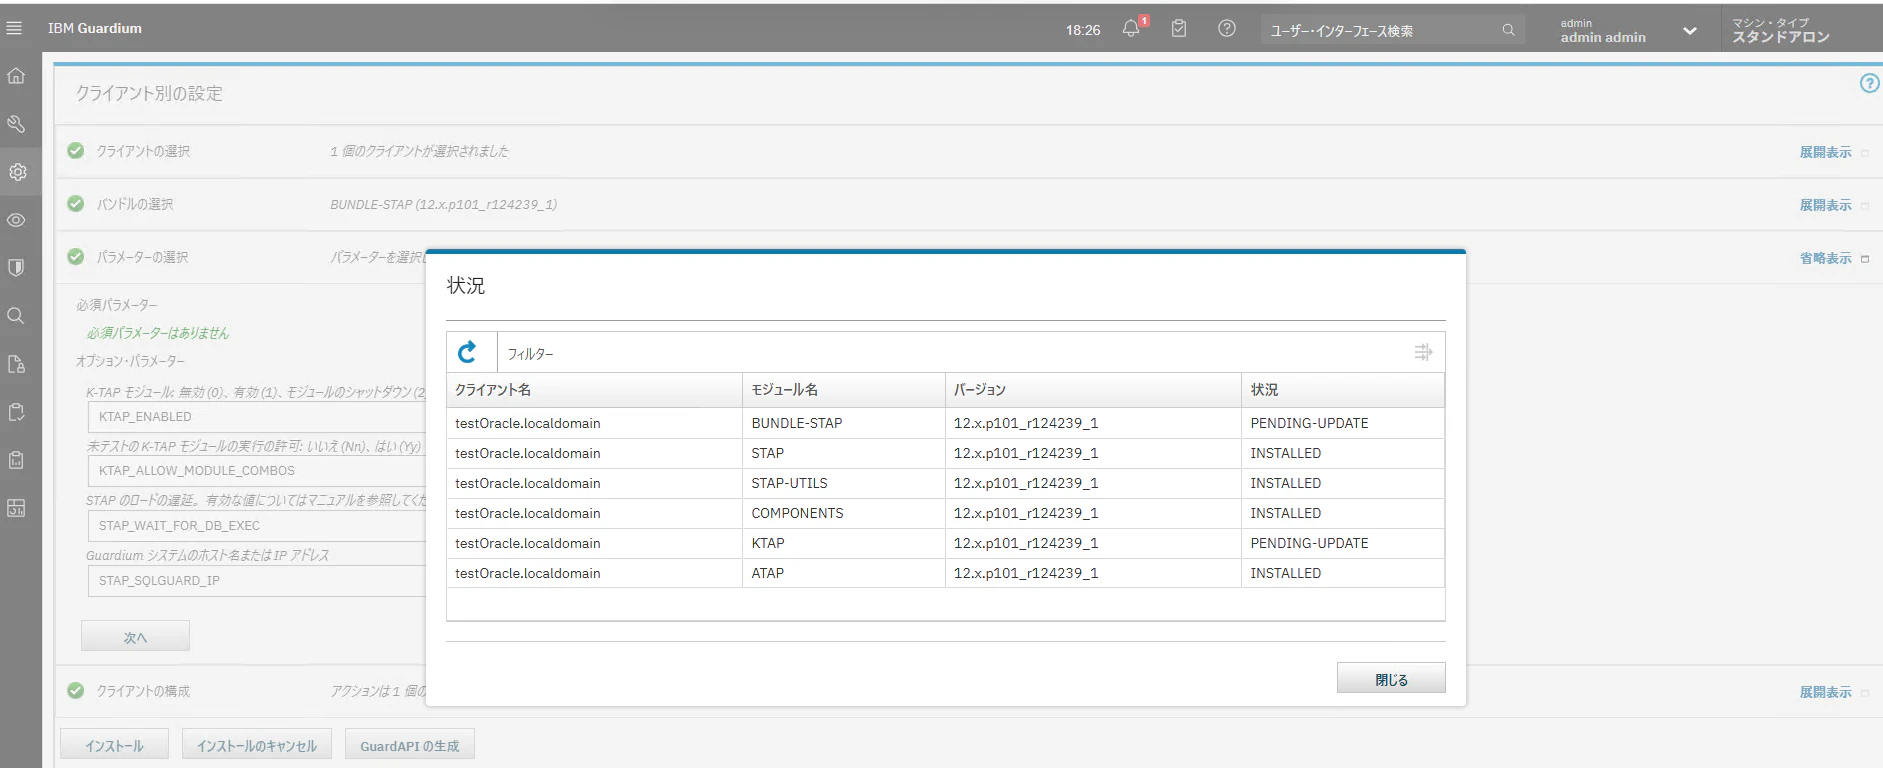Select the STAP-UTILS module cell
Image resolution: width=1883 pixels, height=768 pixels.
pos(844,483)
